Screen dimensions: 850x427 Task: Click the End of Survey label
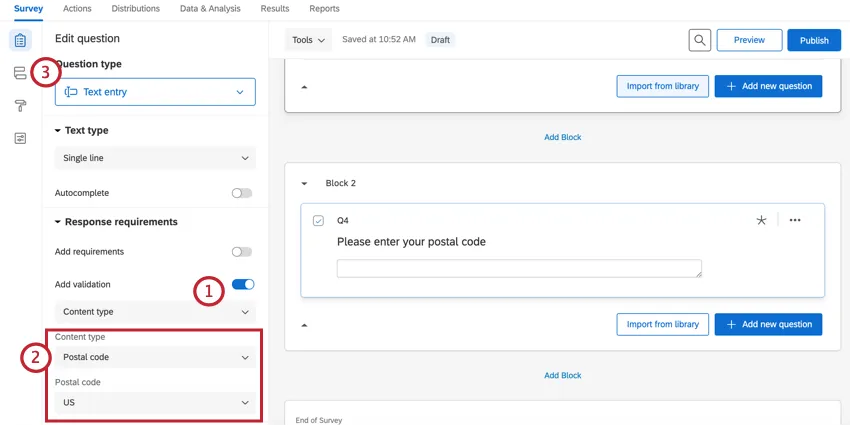click(x=319, y=420)
